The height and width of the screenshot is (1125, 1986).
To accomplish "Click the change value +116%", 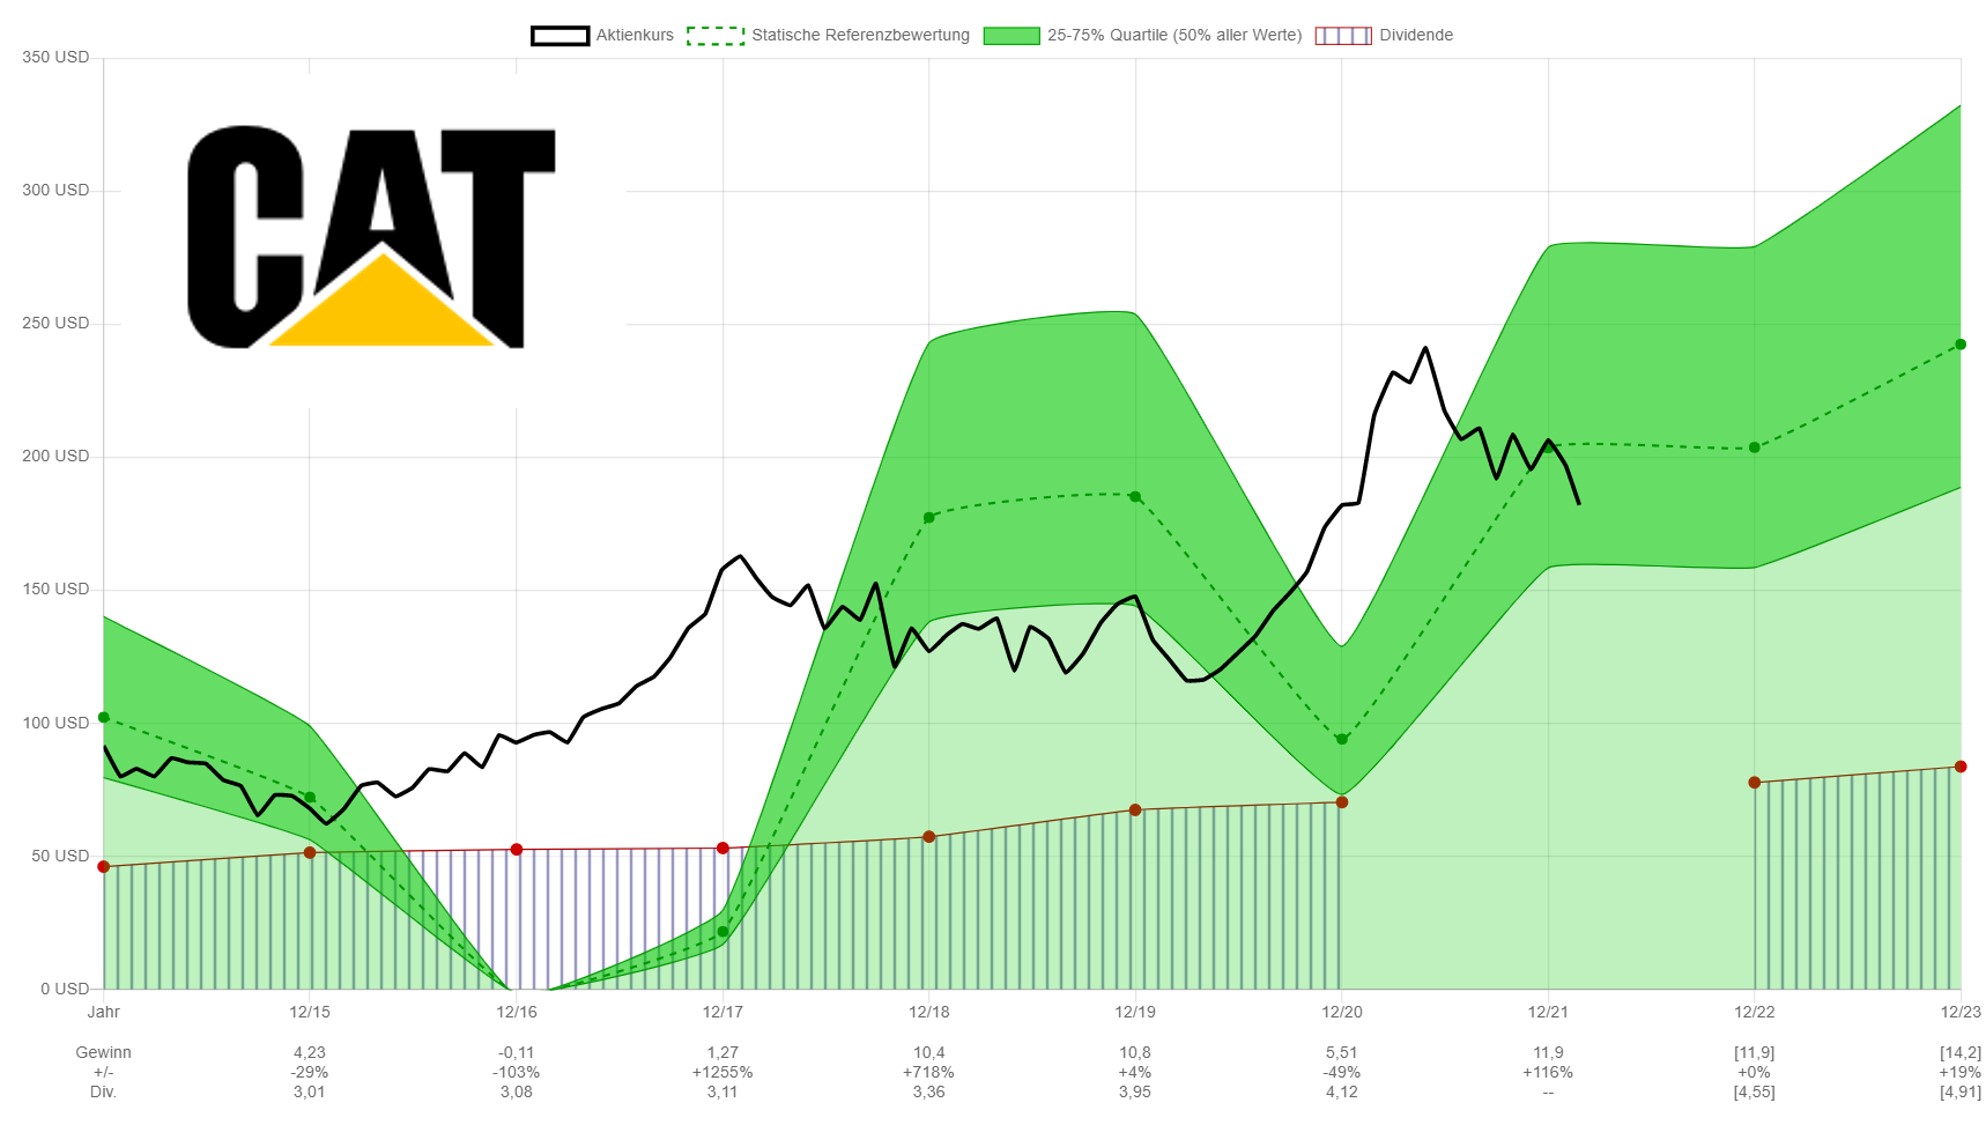I will (x=1548, y=1072).
